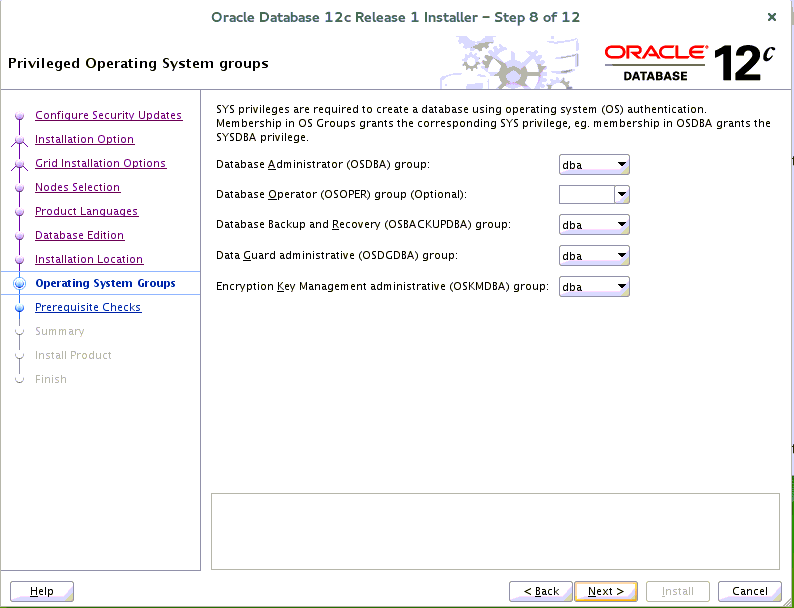
Task: Click the Help button
Action: click(42, 591)
